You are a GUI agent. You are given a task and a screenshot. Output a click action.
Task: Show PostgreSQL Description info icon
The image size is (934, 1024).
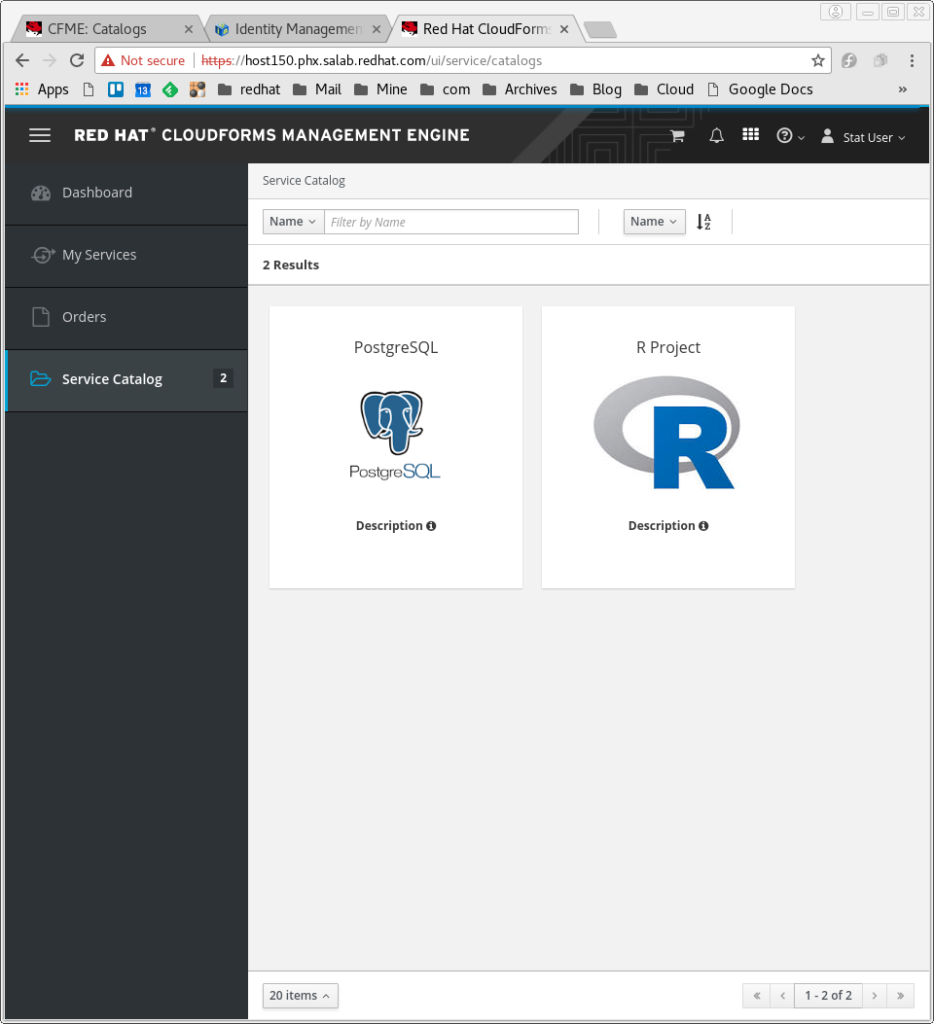tap(431, 526)
